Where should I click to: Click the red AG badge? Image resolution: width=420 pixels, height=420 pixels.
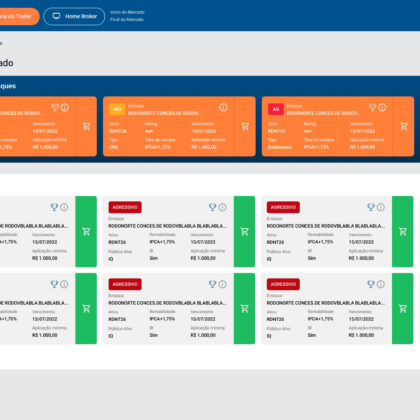pos(276,109)
